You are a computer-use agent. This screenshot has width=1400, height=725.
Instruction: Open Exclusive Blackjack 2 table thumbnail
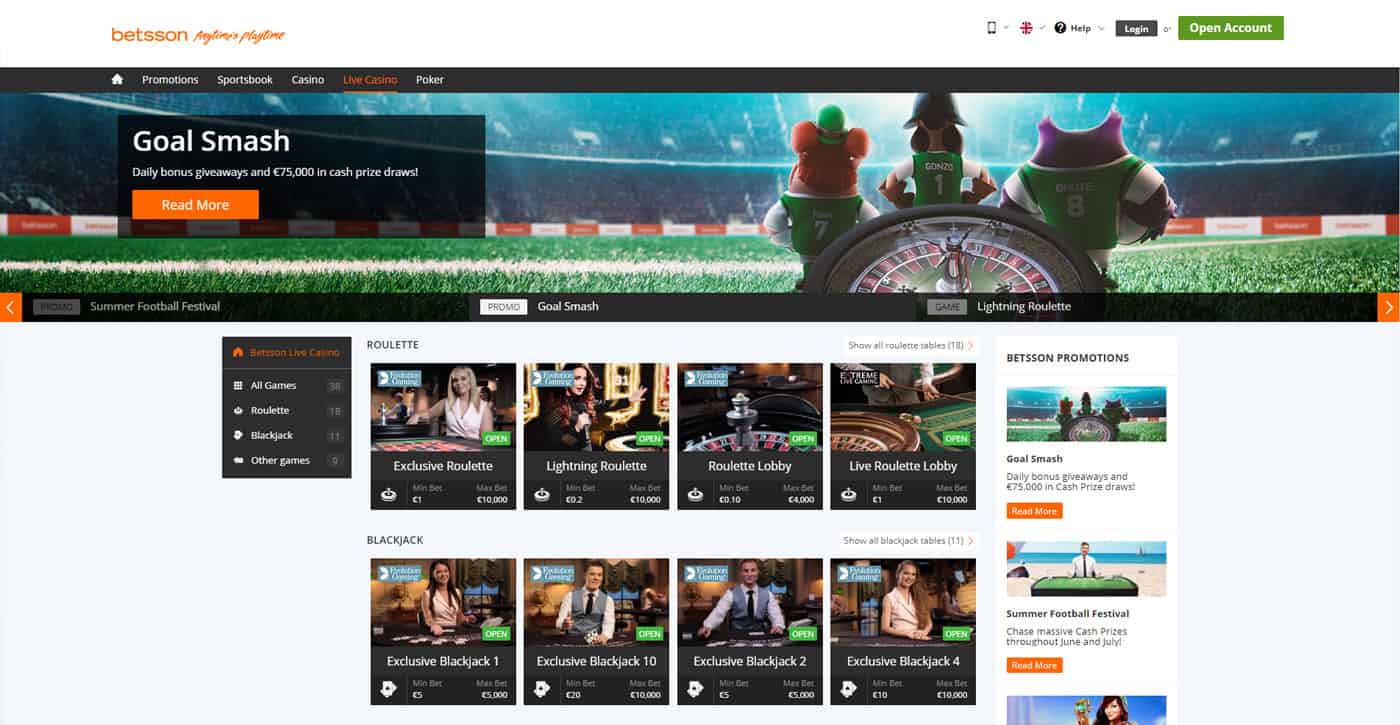click(750, 602)
